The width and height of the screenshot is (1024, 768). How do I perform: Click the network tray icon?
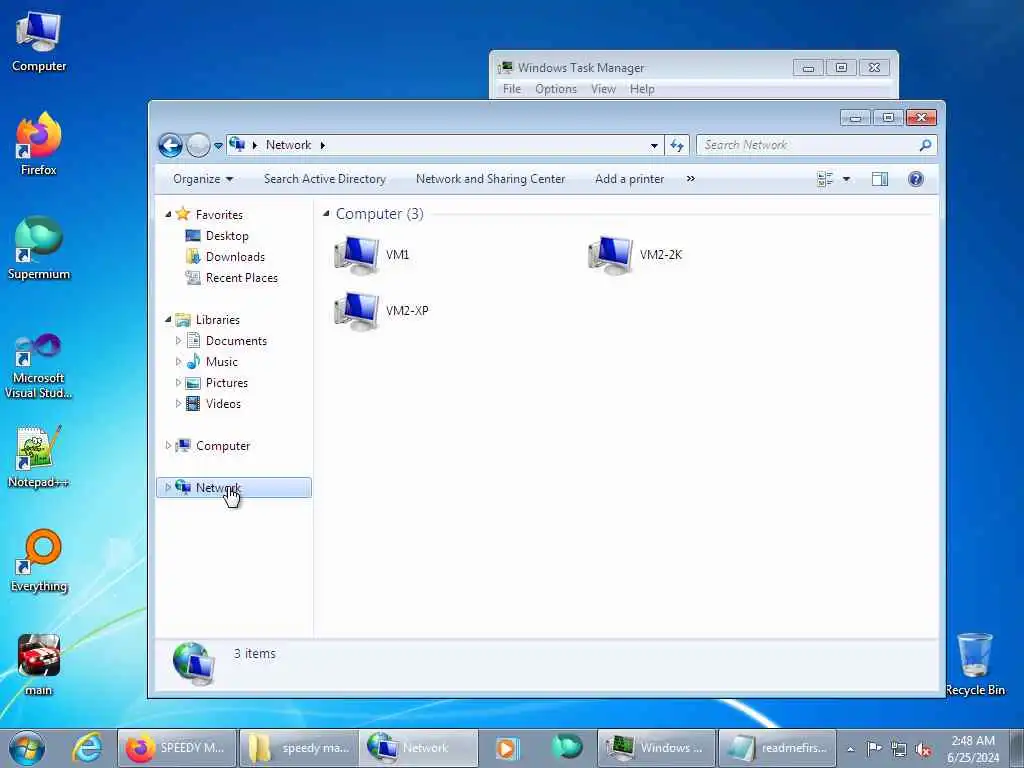899,749
